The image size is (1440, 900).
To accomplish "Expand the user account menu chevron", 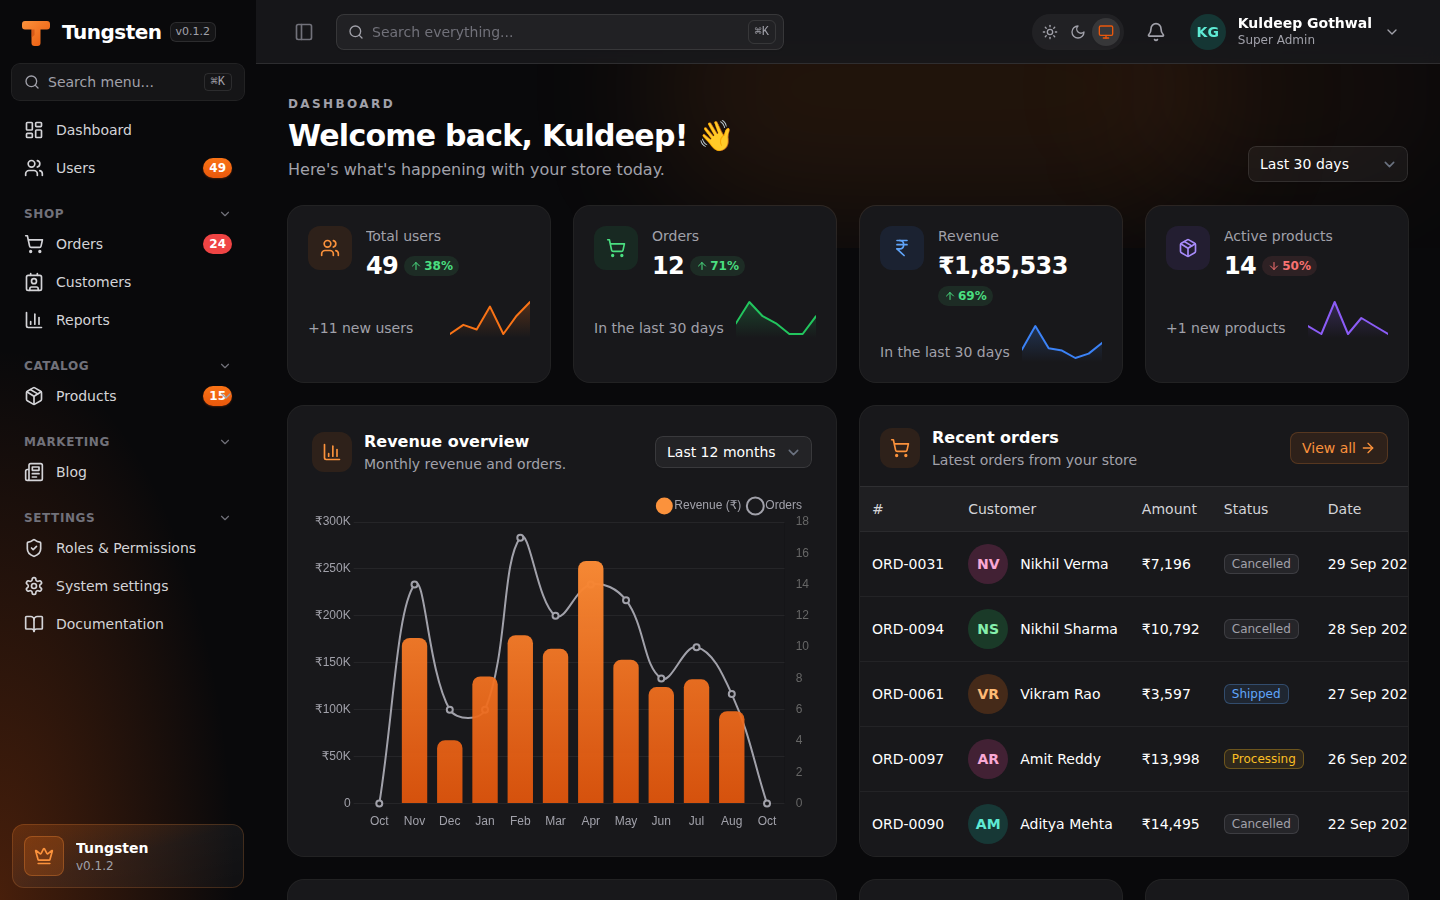I will click(x=1392, y=32).
